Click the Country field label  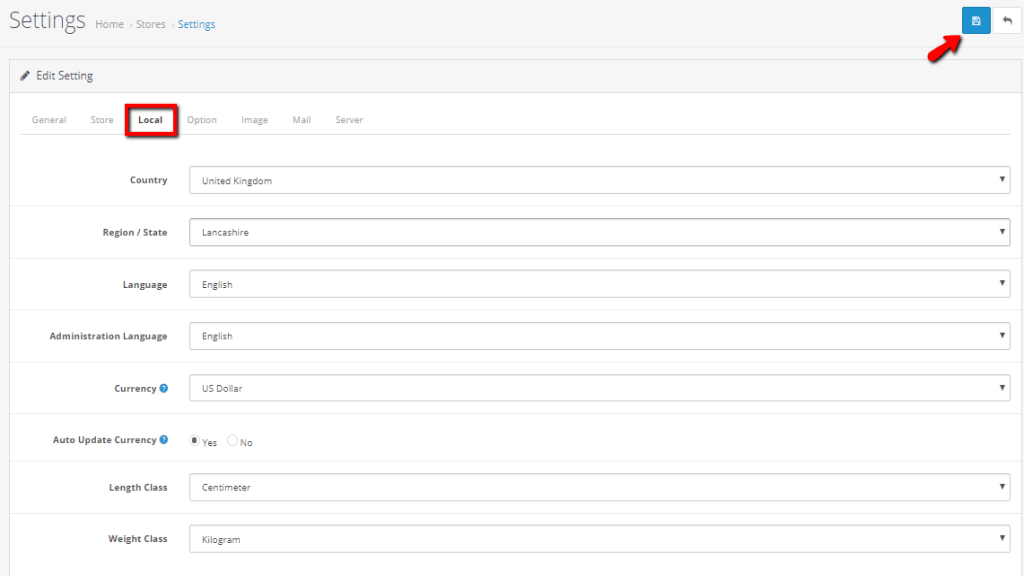click(x=149, y=180)
